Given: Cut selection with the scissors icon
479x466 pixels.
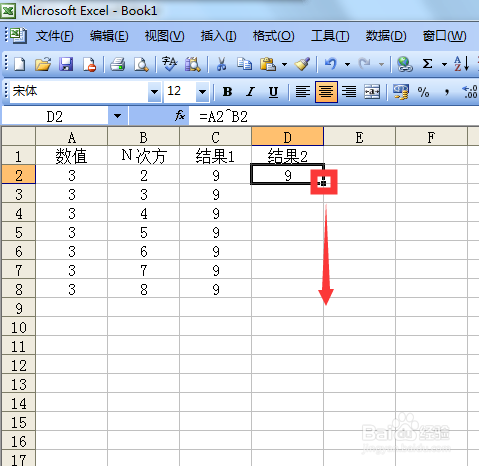Looking at the screenshot, I should pyautogui.click(x=221, y=63).
